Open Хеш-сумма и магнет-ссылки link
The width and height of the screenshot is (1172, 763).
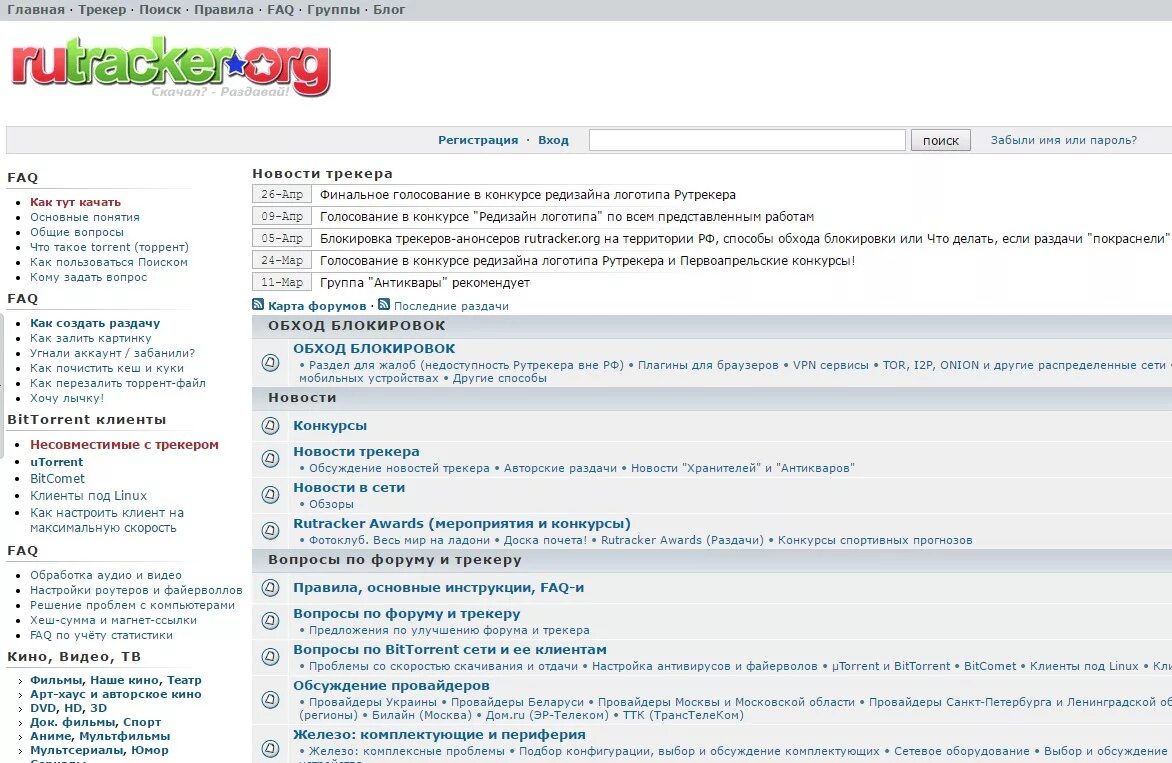coord(113,620)
